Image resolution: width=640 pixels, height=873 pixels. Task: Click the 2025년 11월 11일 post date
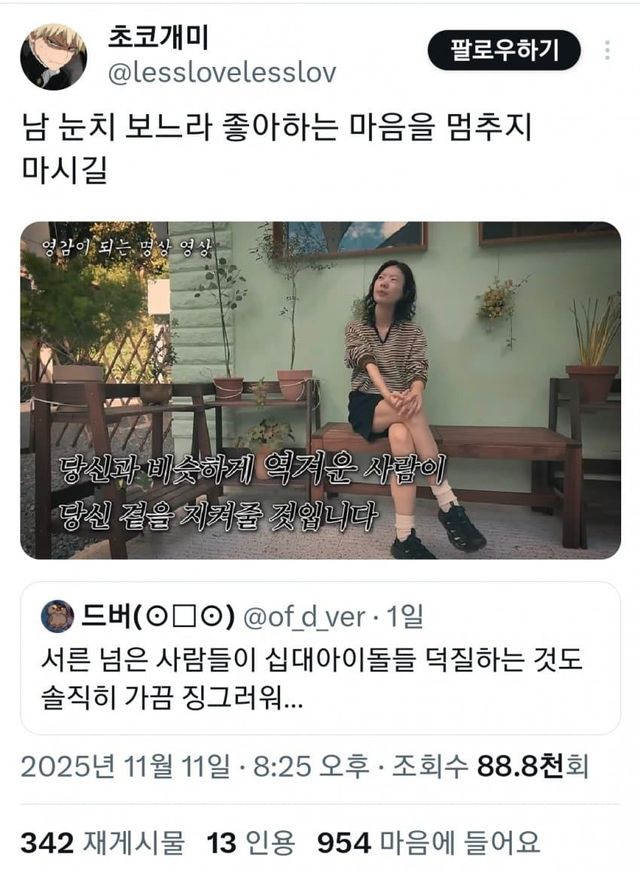(x=125, y=766)
